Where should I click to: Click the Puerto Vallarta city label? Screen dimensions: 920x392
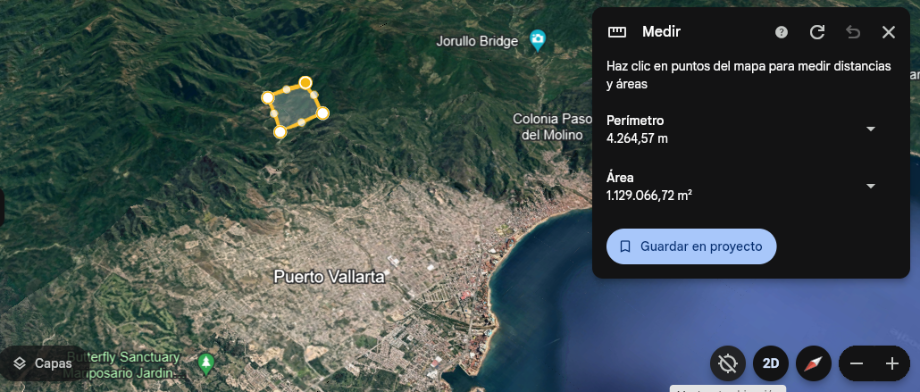click(329, 277)
